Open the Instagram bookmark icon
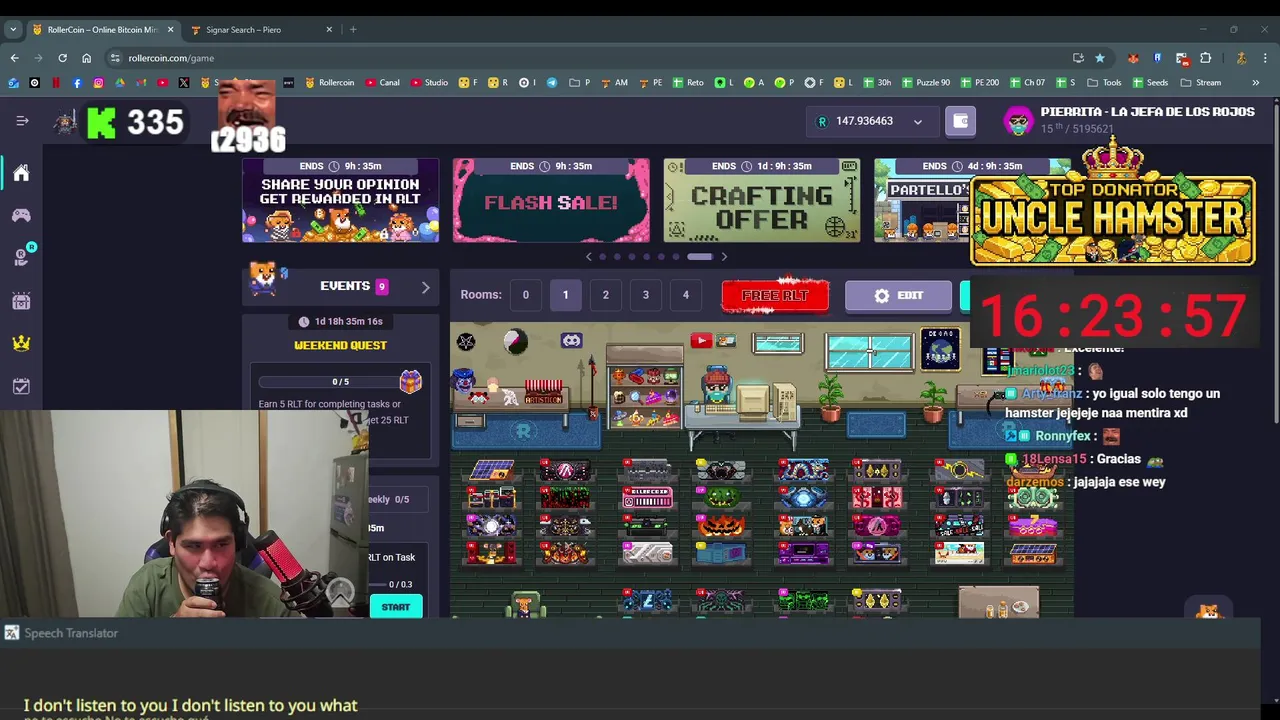 coord(98,83)
